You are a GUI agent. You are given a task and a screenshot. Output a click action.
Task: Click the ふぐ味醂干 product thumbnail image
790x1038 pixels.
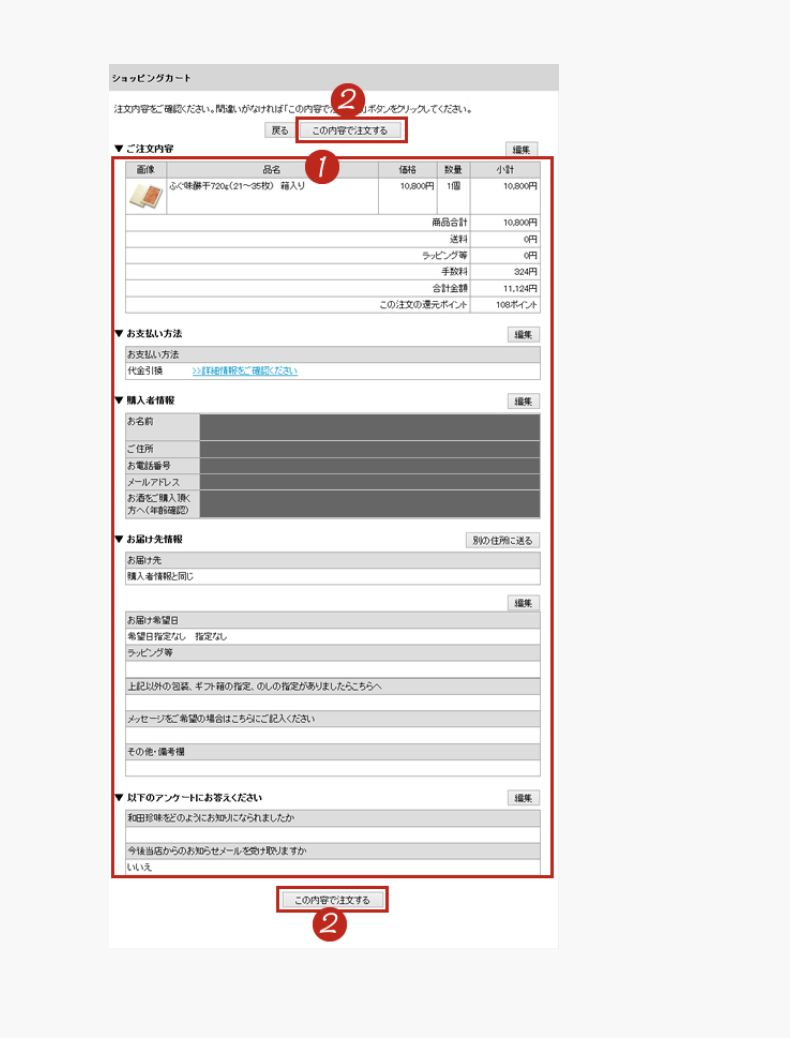[x=143, y=196]
